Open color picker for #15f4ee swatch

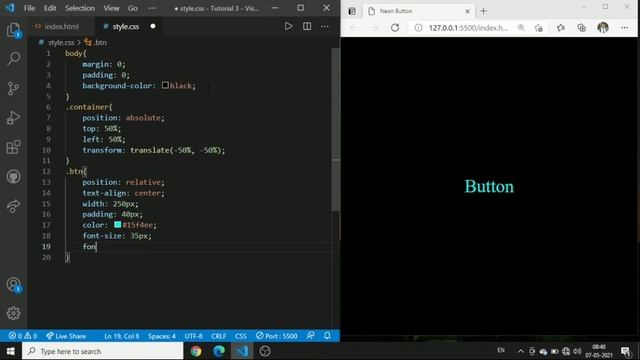click(x=118, y=224)
